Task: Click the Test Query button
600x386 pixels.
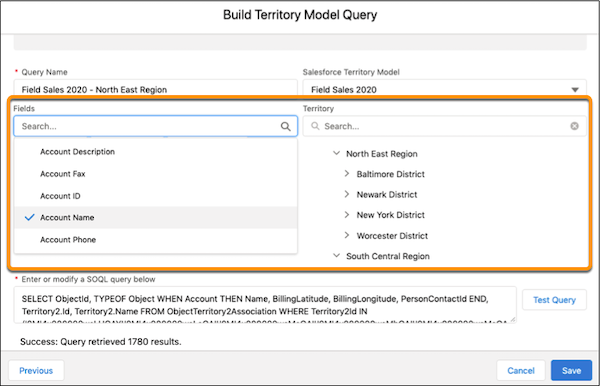Action: 554,300
